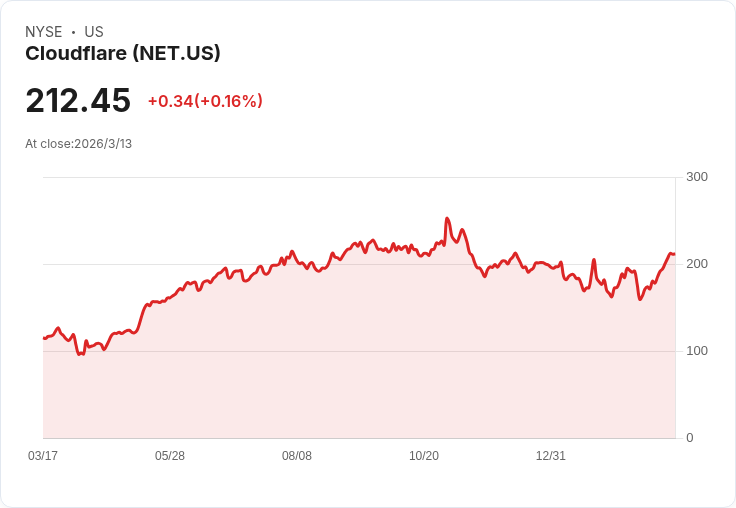
Task: Click the +0.34(+0.16%) price change
Action: pyautogui.click(x=205, y=101)
